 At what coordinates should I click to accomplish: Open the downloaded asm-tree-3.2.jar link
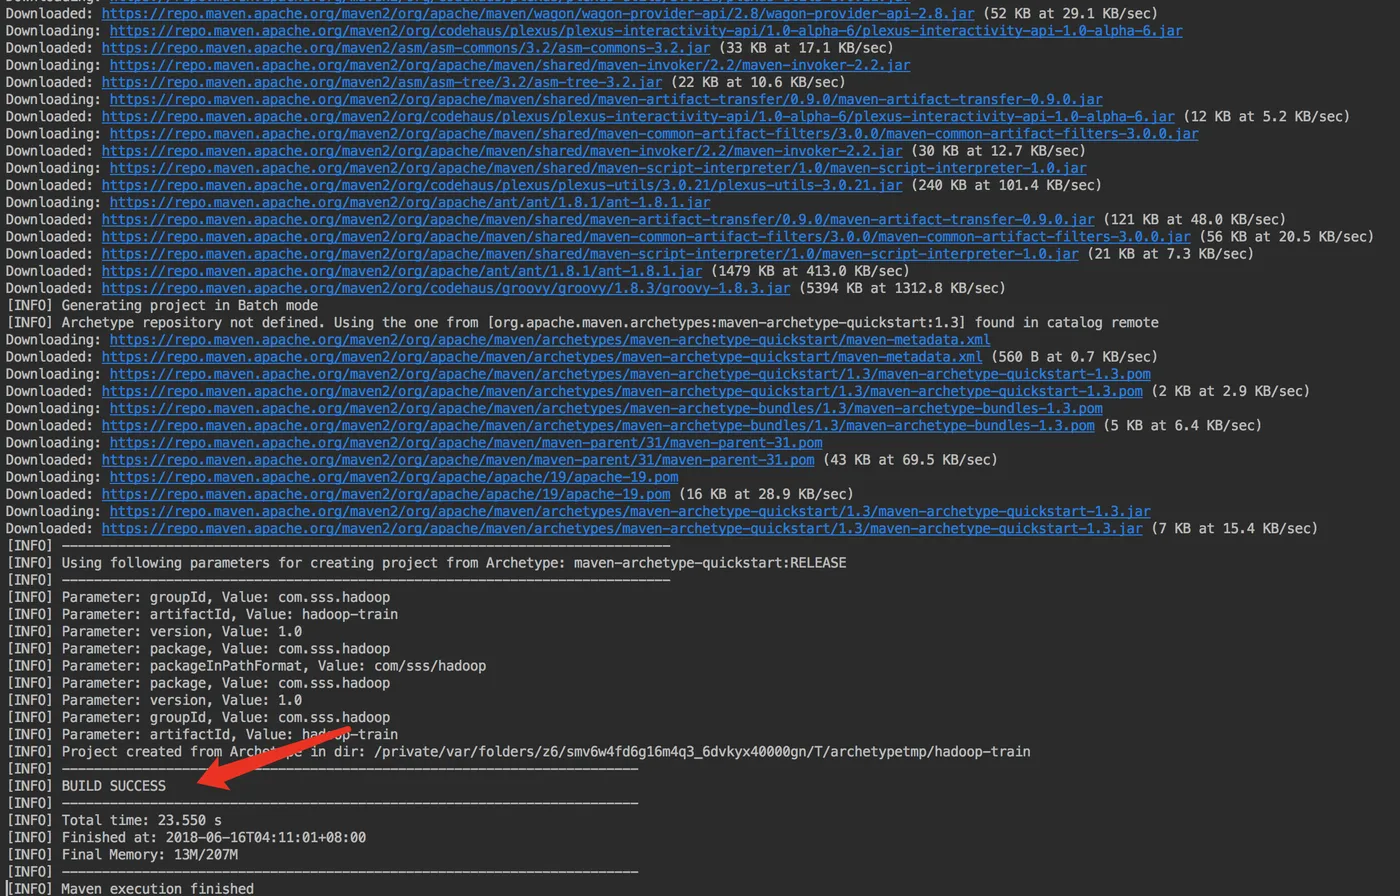(382, 82)
